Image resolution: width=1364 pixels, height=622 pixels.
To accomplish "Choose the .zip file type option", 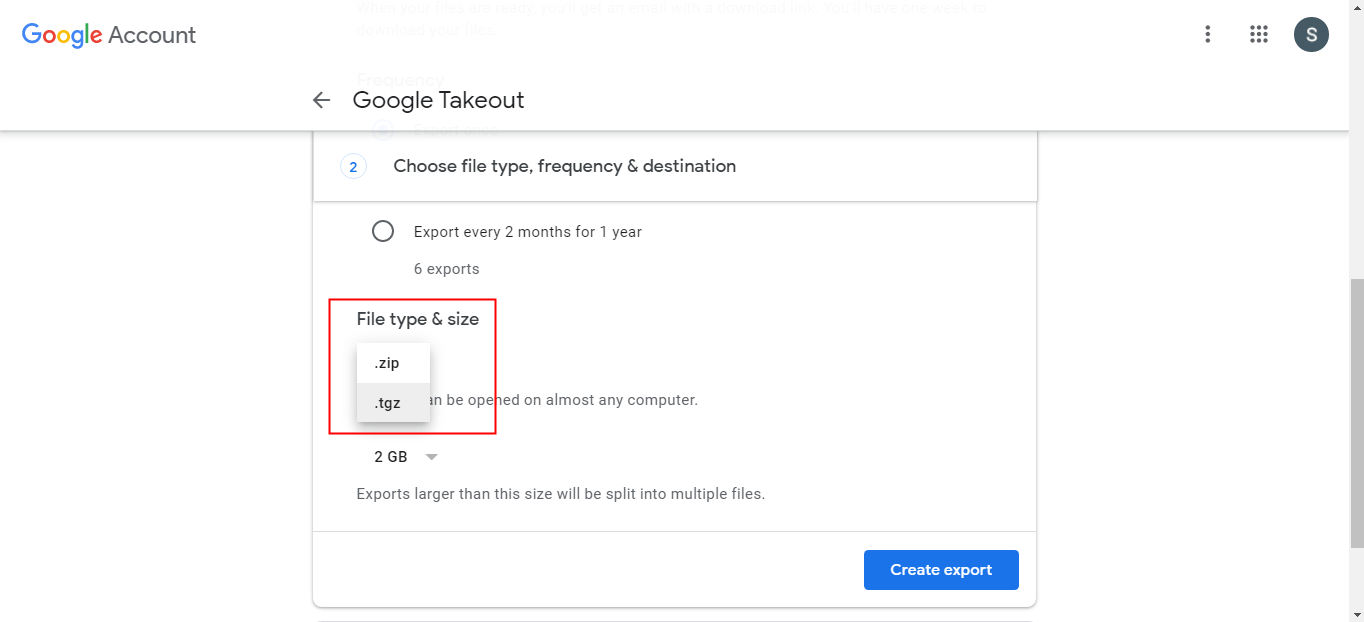I will (x=388, y=363).
